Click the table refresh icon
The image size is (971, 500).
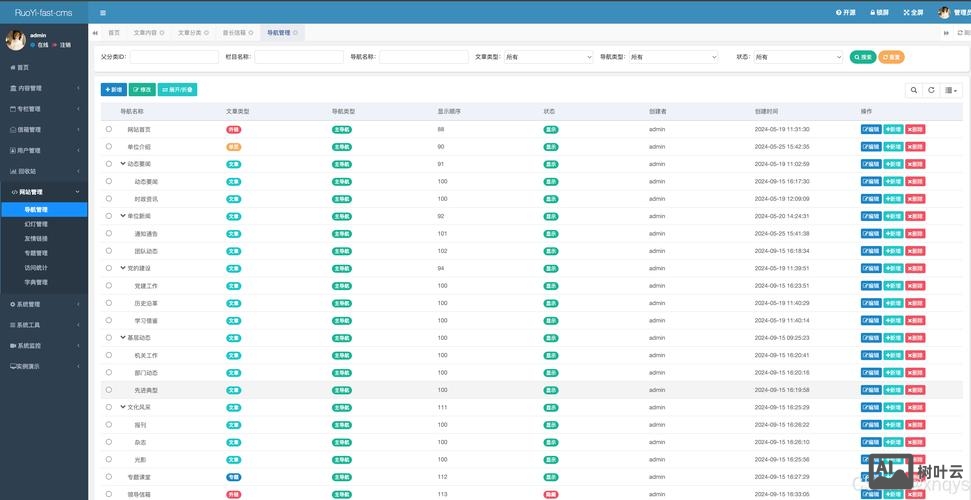click(931, 90)
